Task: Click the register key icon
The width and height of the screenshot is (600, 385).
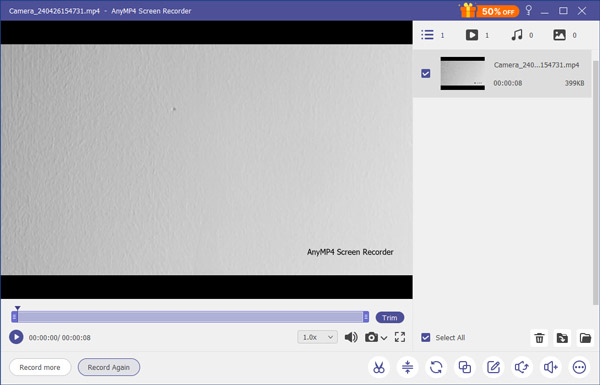Action: click(x=529, y=10)
